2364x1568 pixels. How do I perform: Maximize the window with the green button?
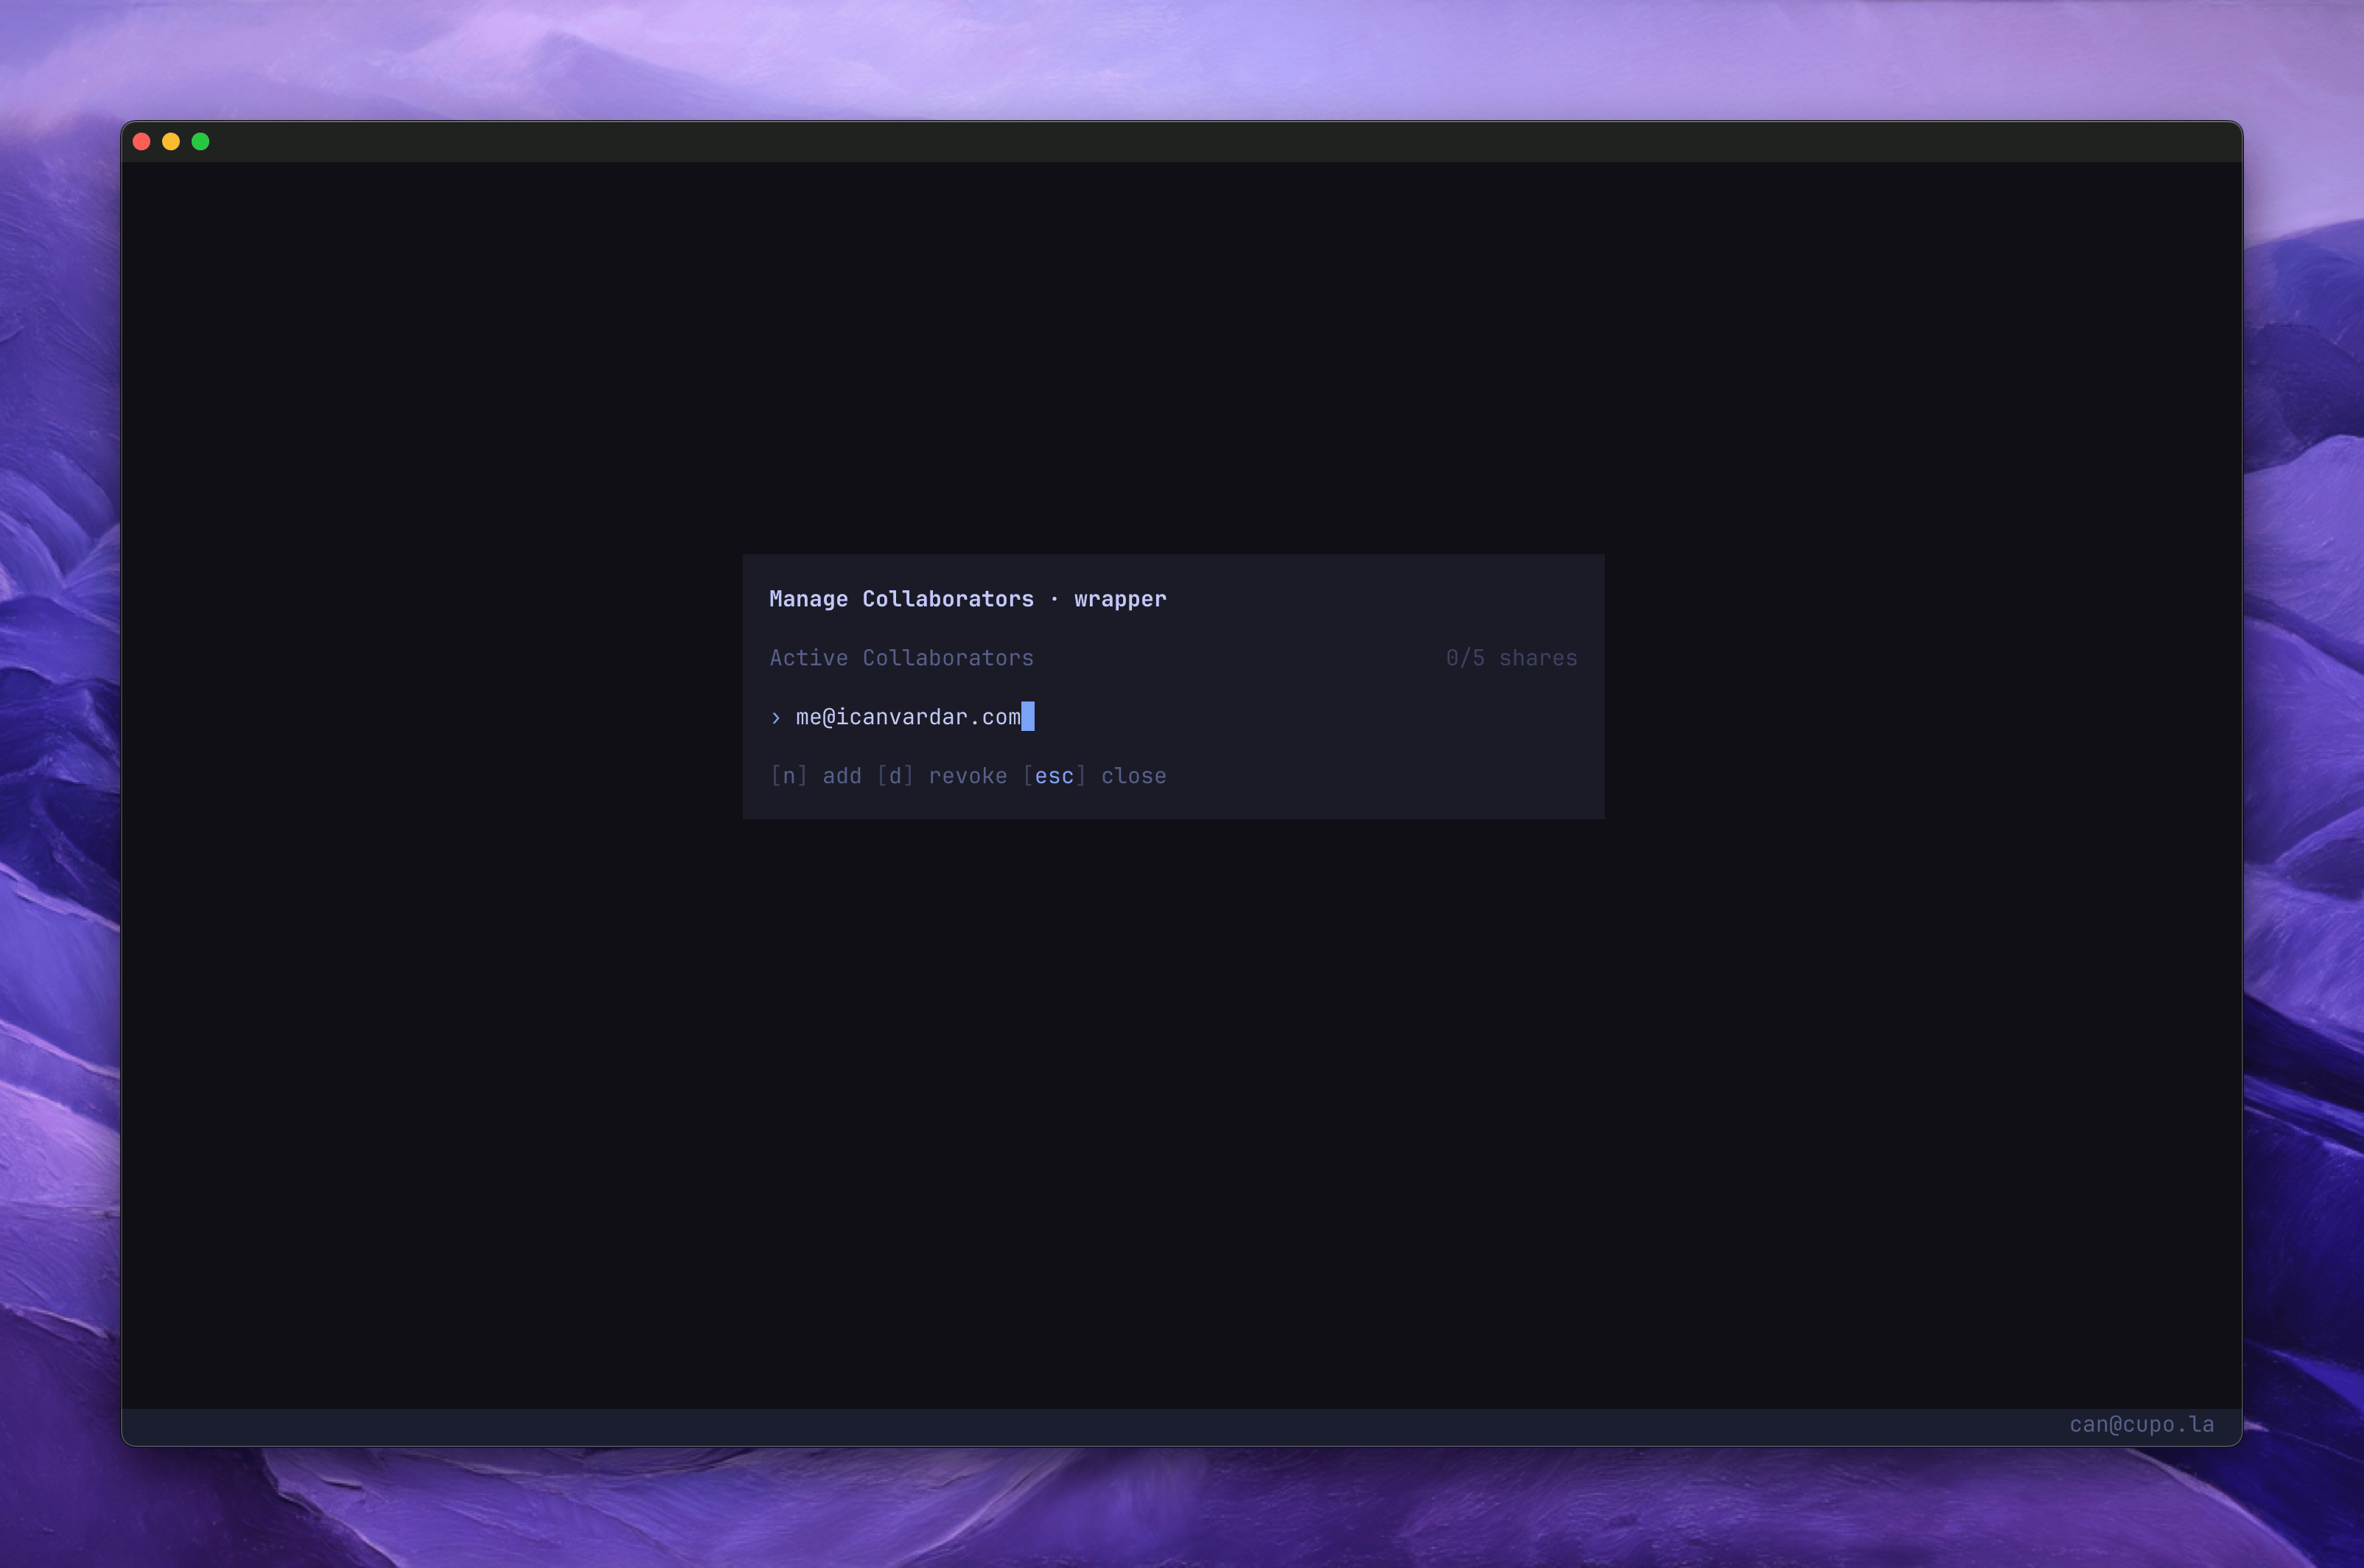coord(200,142)
